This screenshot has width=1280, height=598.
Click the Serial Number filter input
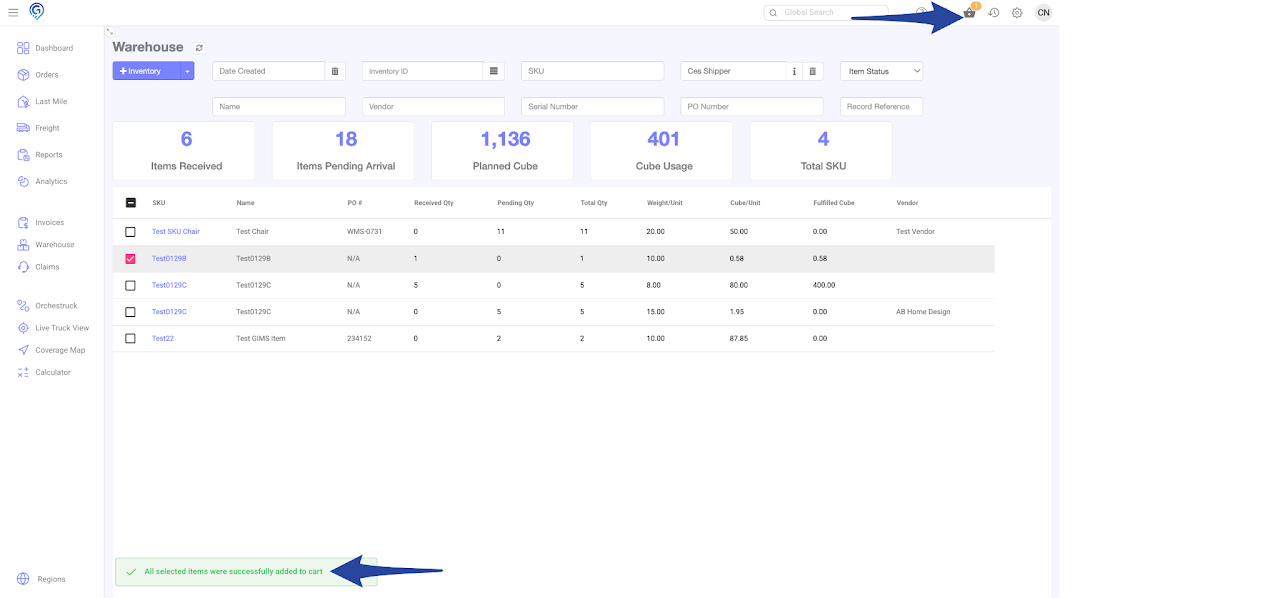pyautogui.click(x=593, y=106)
